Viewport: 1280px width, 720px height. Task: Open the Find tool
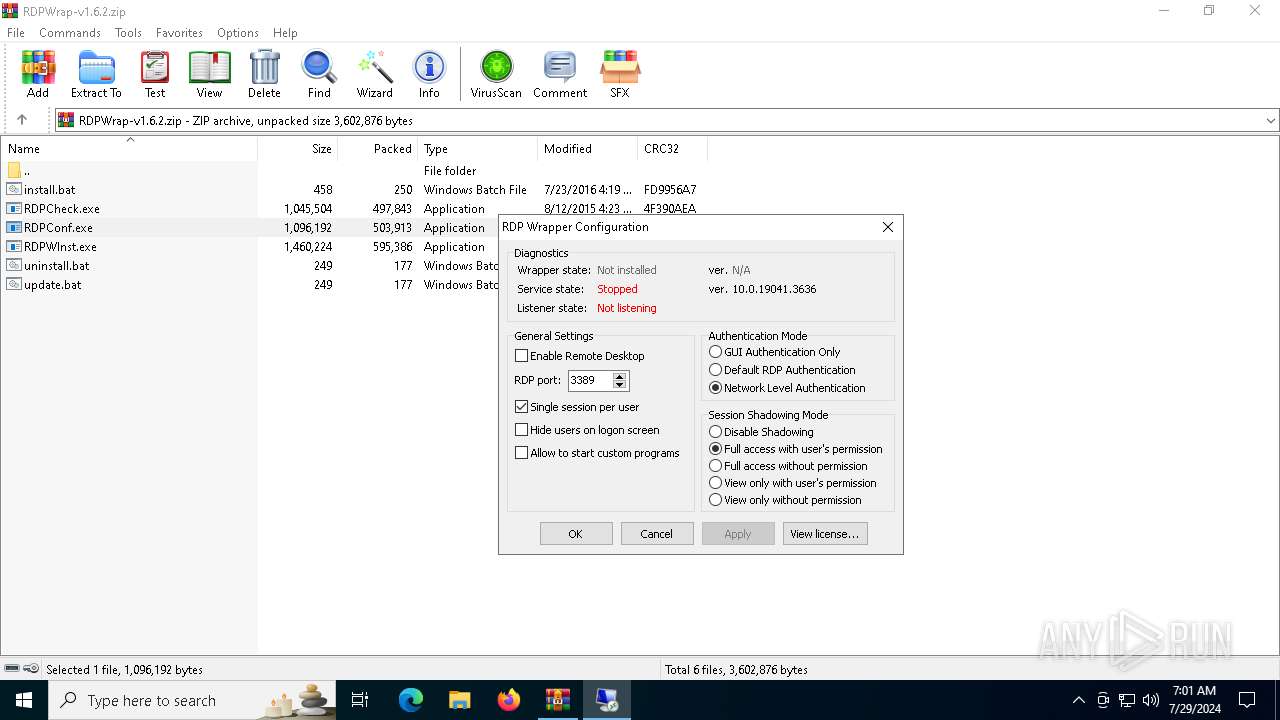click(x=319, y=75)
